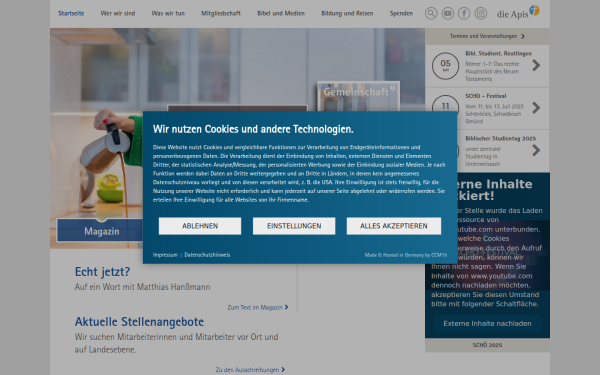The height and width of the screenshot is (375, 600).
Task: Follow the Zu den Ausschreibungen link
Action: [x=250, y=370]
